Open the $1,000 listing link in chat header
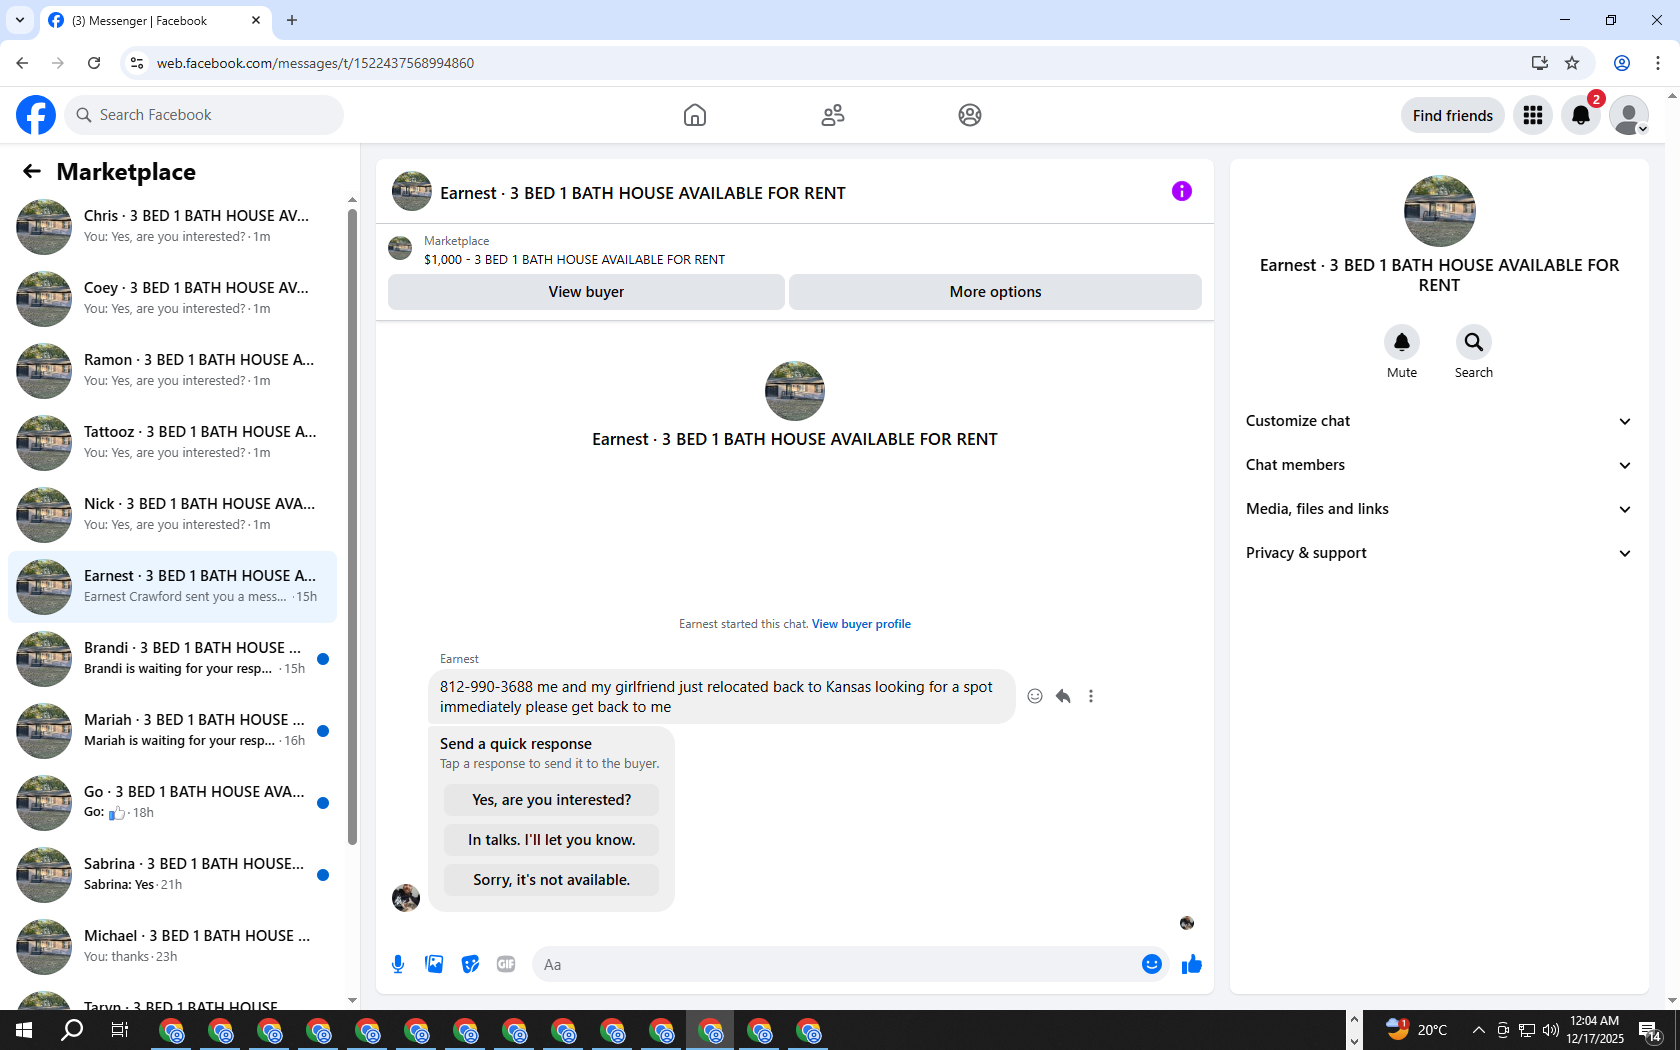This screenshot has width=1680, height=1050. (x=574, y=260)
